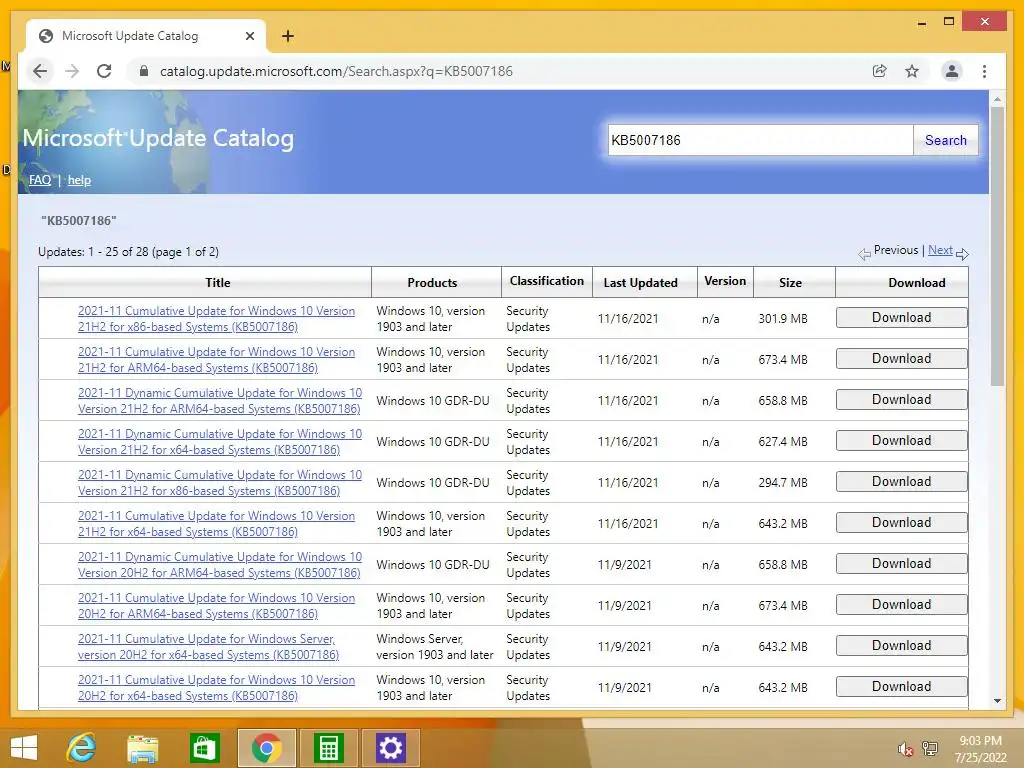Reload the Update Catalog page
The image size is (1024, 768).
[x=104, y=71]
